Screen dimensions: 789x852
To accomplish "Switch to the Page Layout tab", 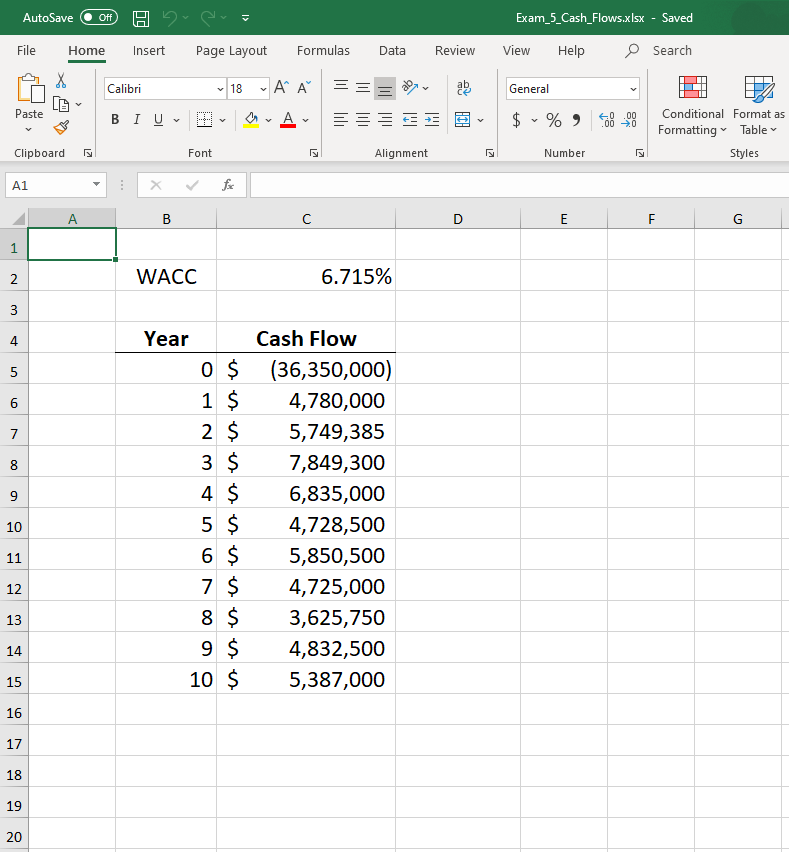I will point(231,51).
